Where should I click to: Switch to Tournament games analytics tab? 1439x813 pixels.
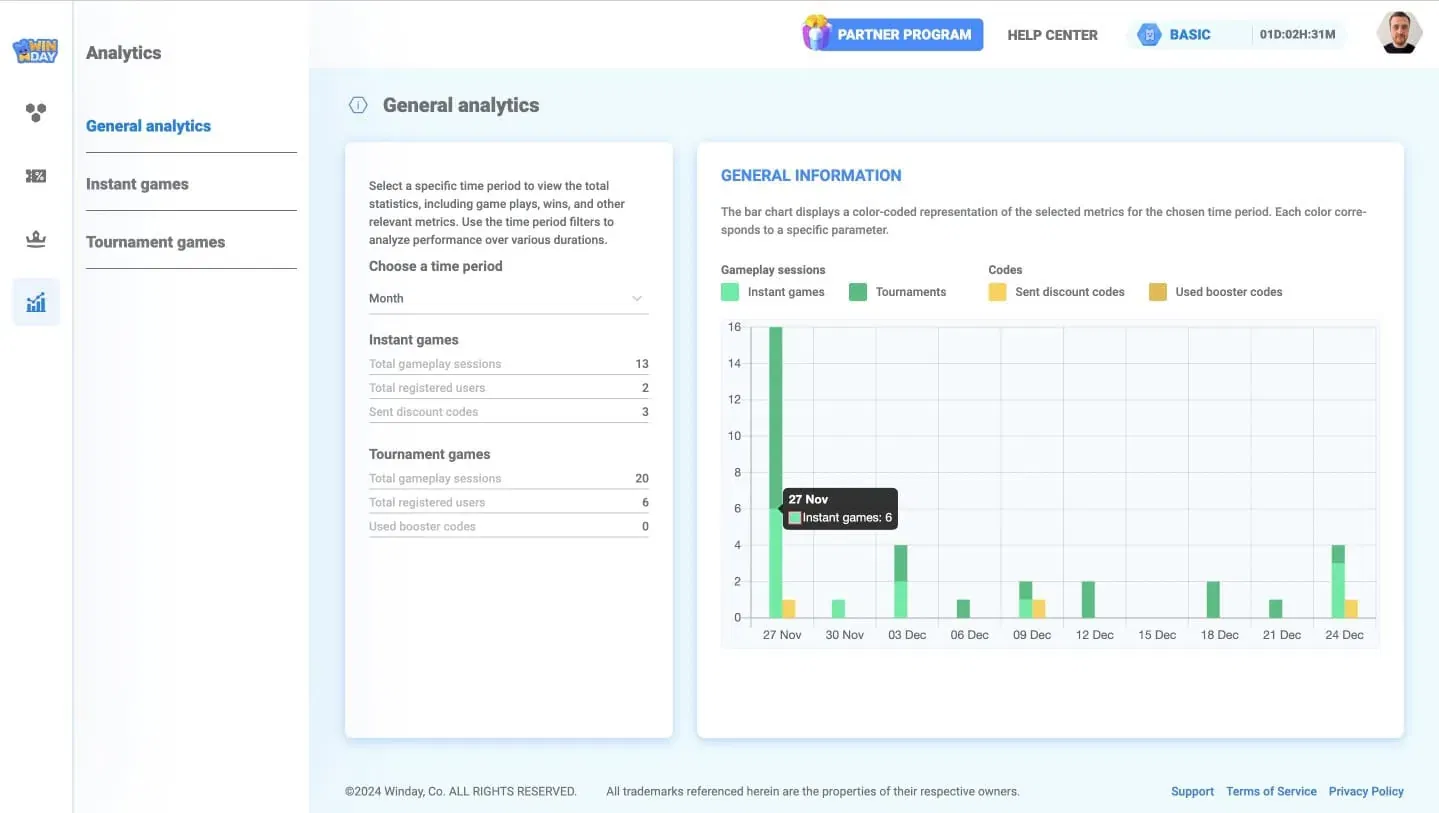coord(155,242)
